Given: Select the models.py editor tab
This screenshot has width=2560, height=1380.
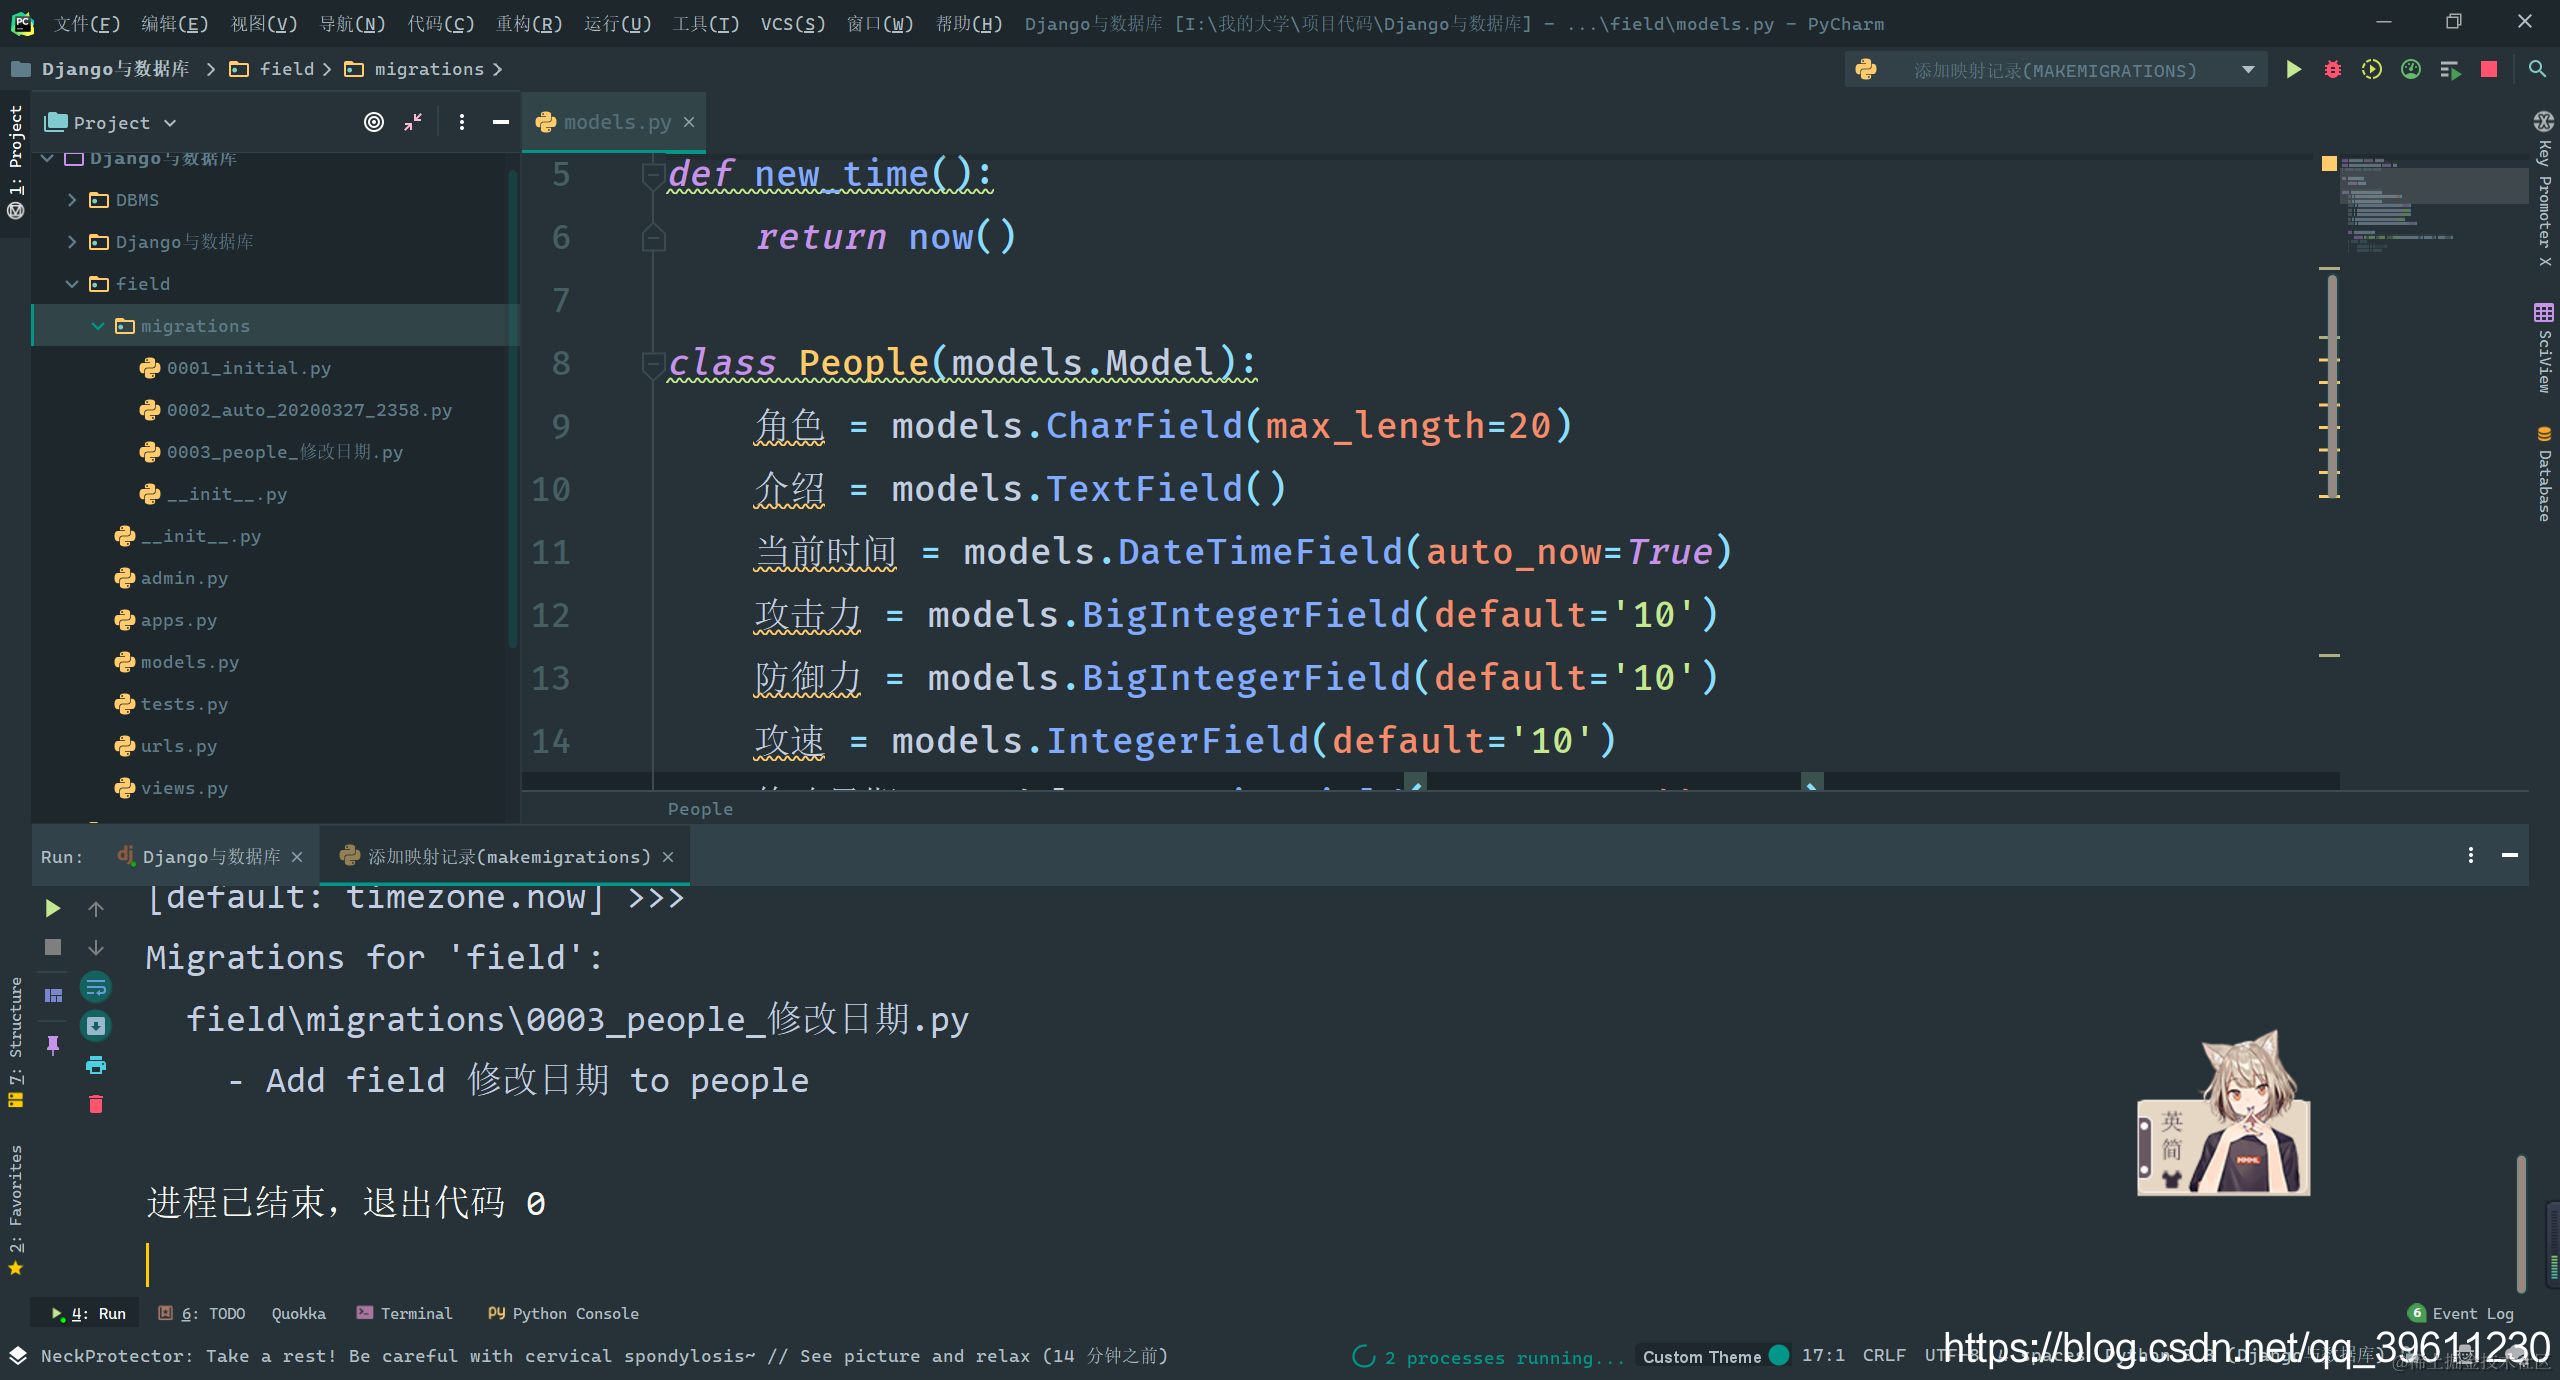Looking at the screenshot, I should [616, 122].
